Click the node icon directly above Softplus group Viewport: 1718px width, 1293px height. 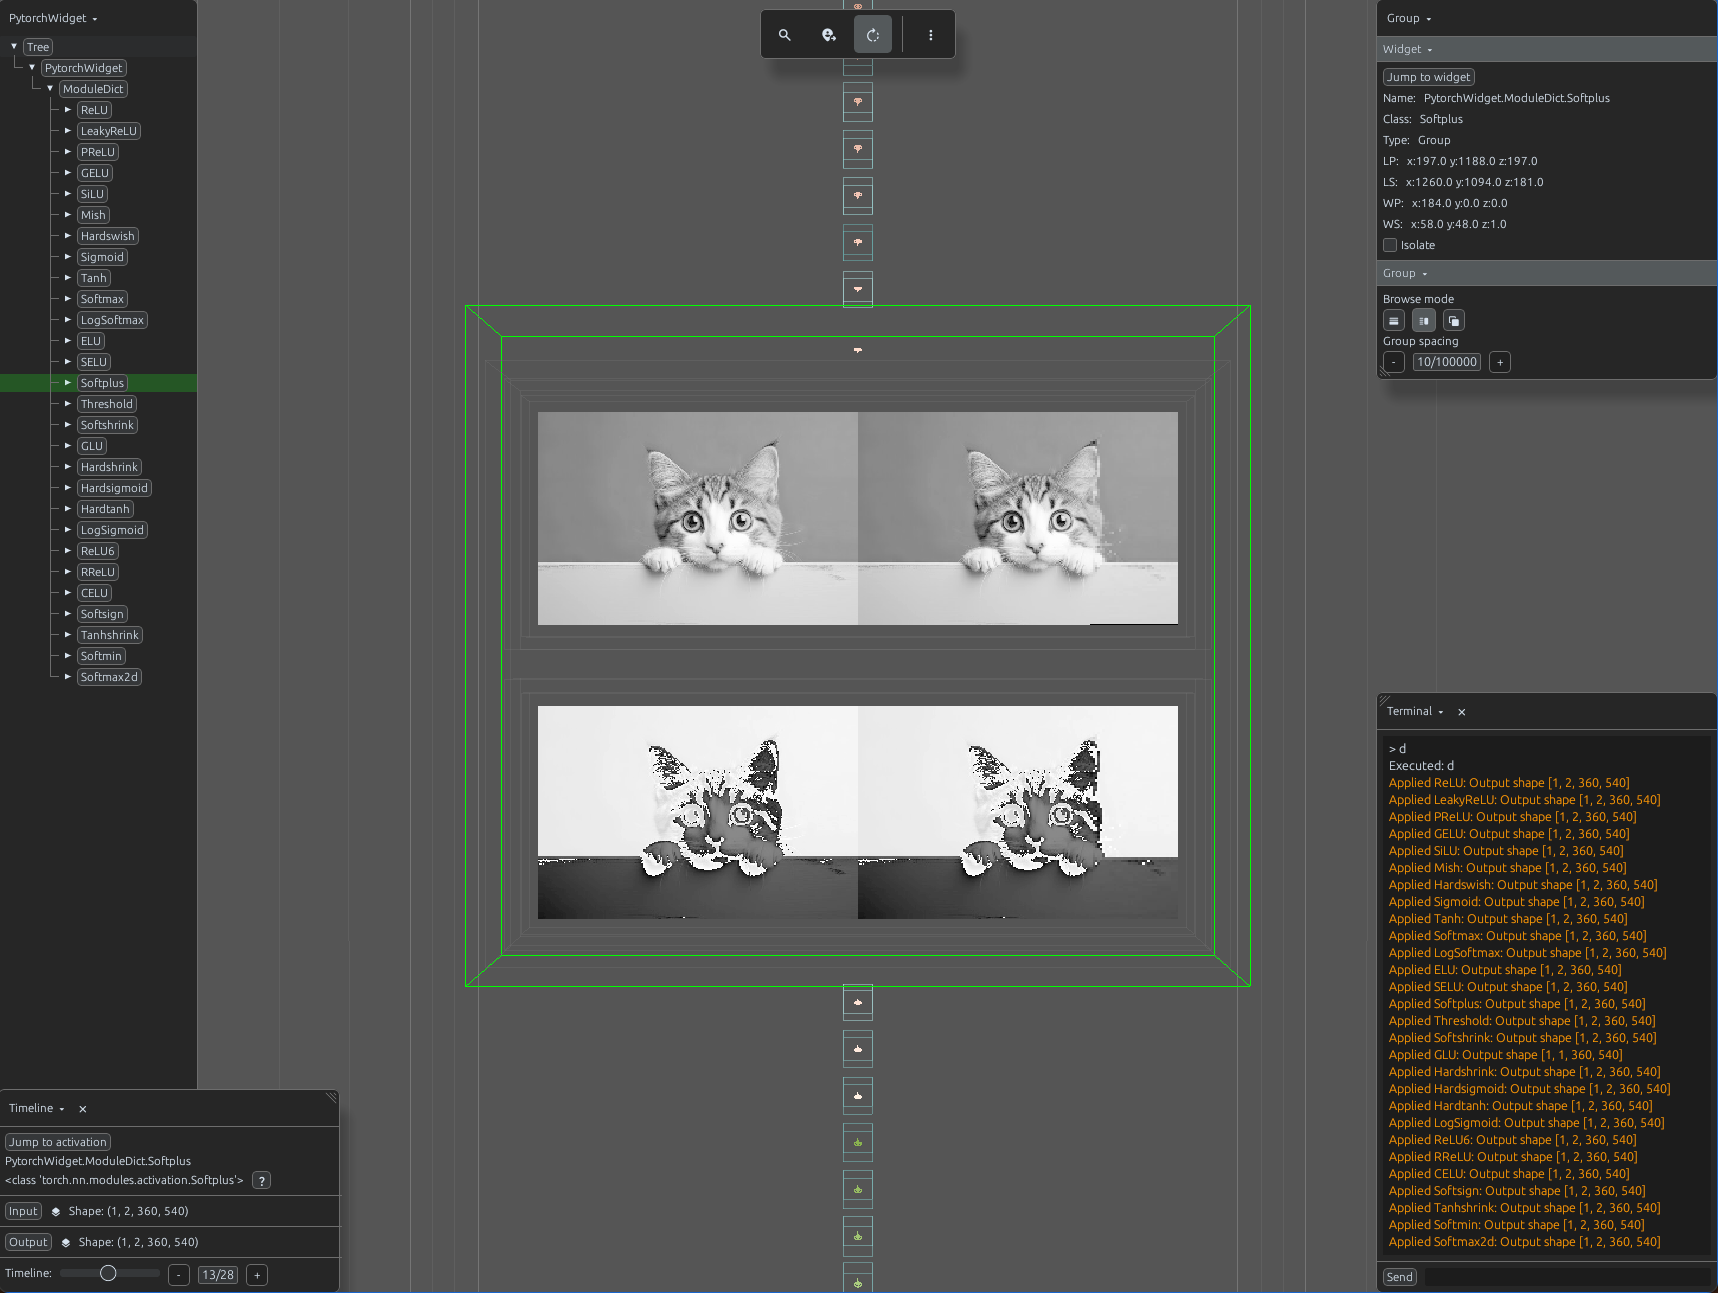(858, 289)
